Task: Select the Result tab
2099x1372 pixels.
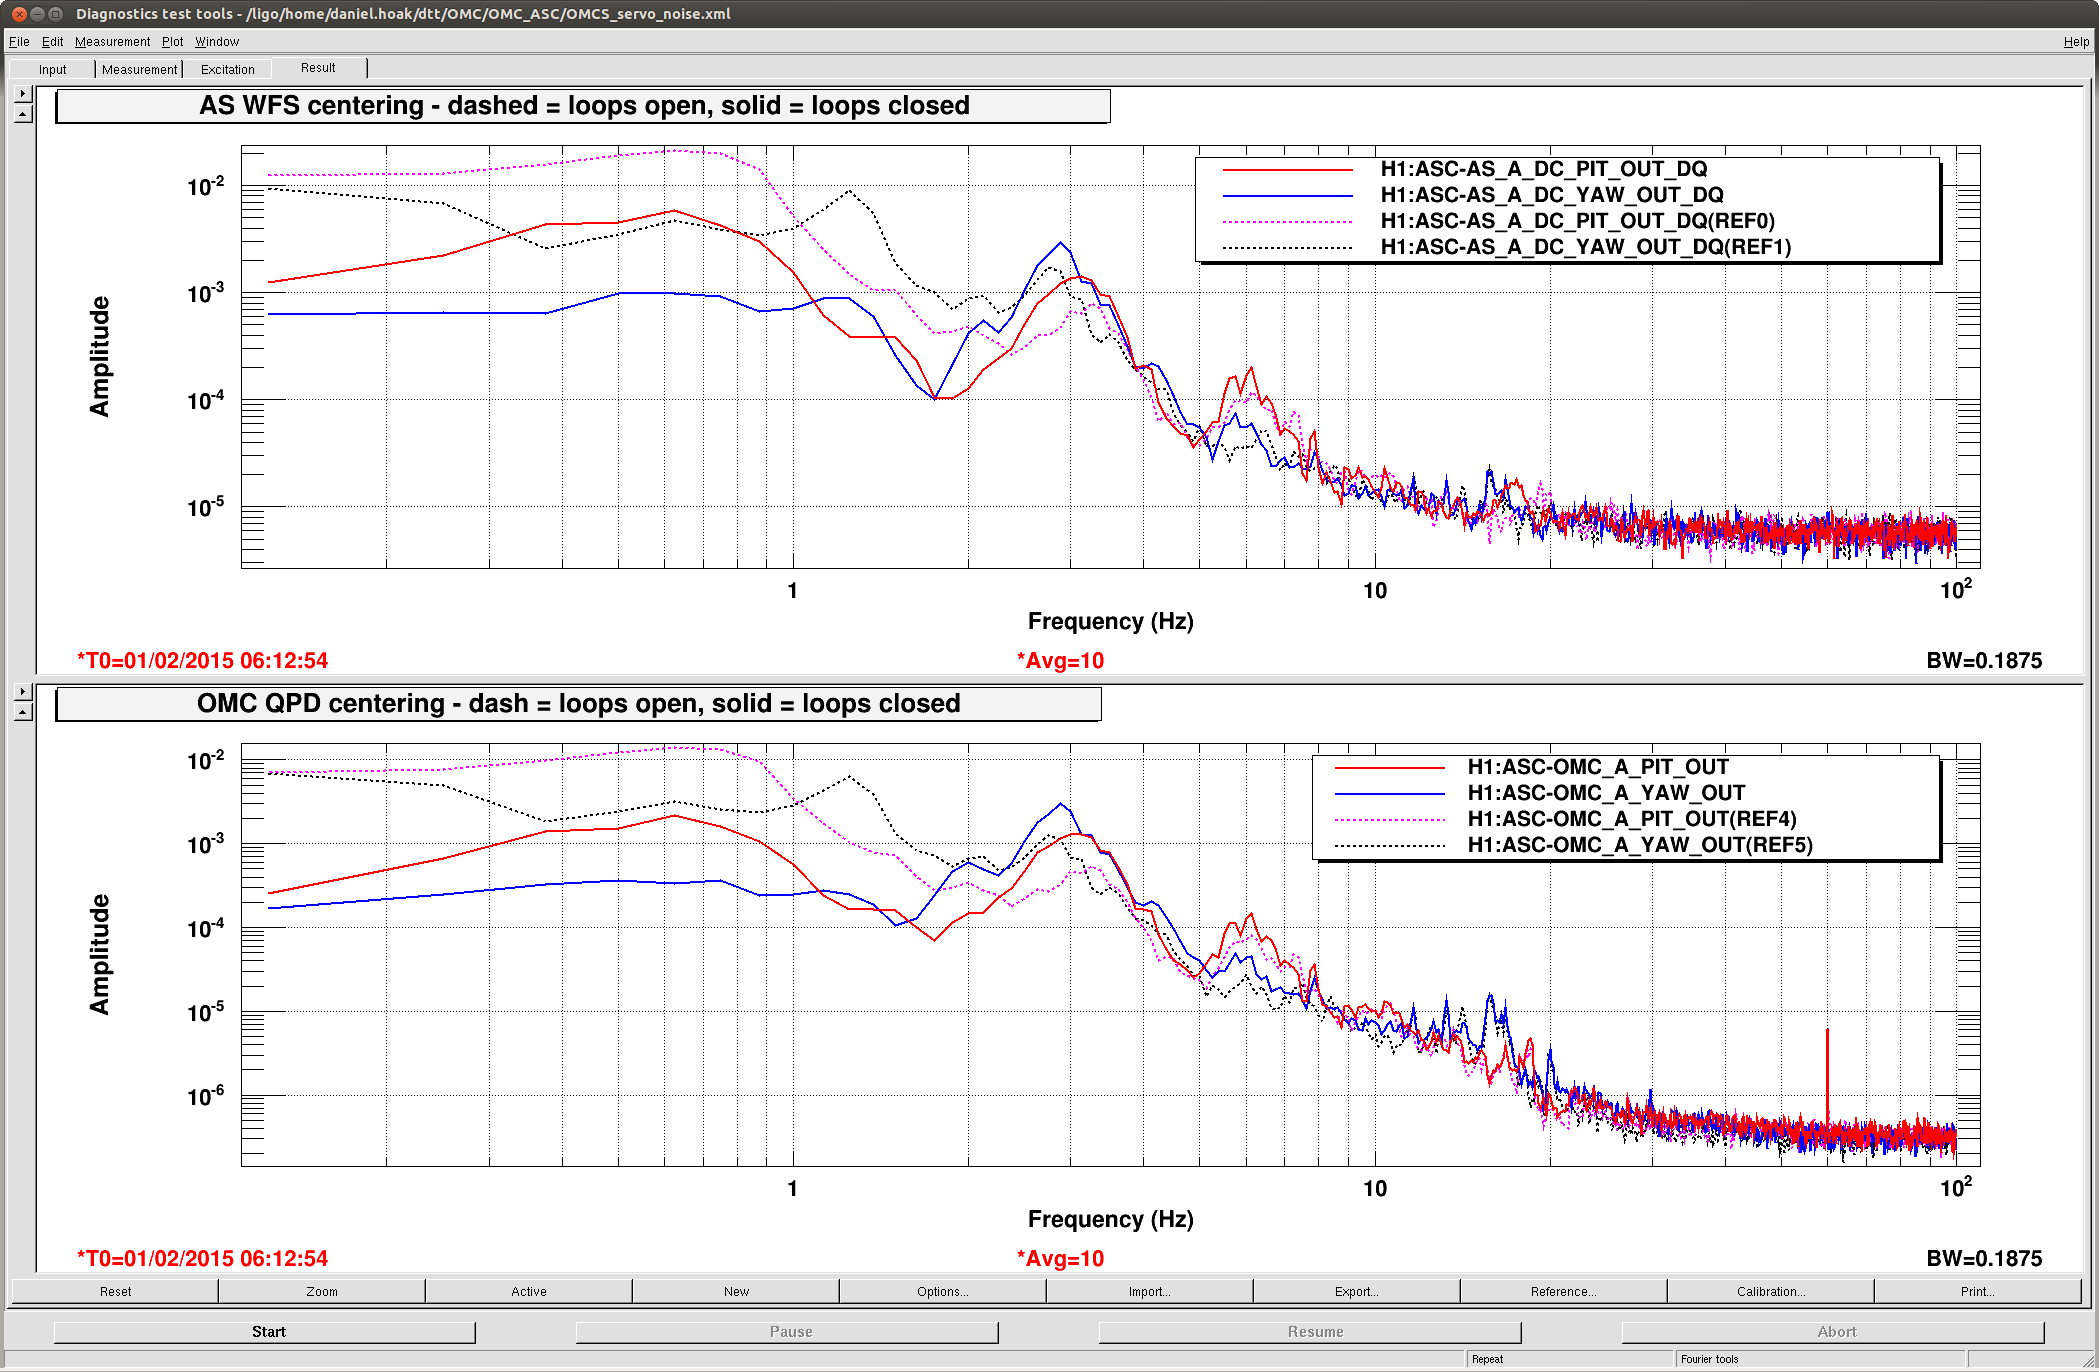Action: pyautogui.click(x=318, y=68)
